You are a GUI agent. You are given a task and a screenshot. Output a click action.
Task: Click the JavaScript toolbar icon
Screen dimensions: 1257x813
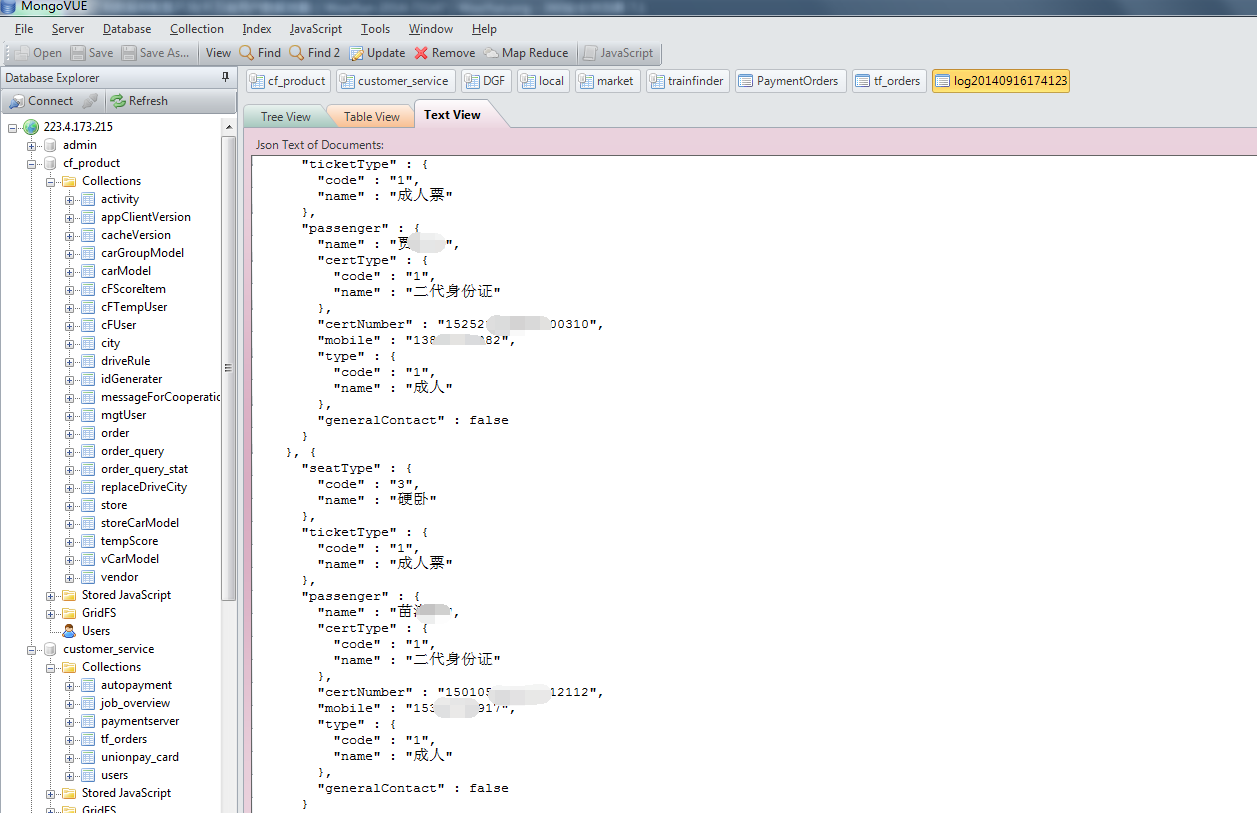coord(590,53)
